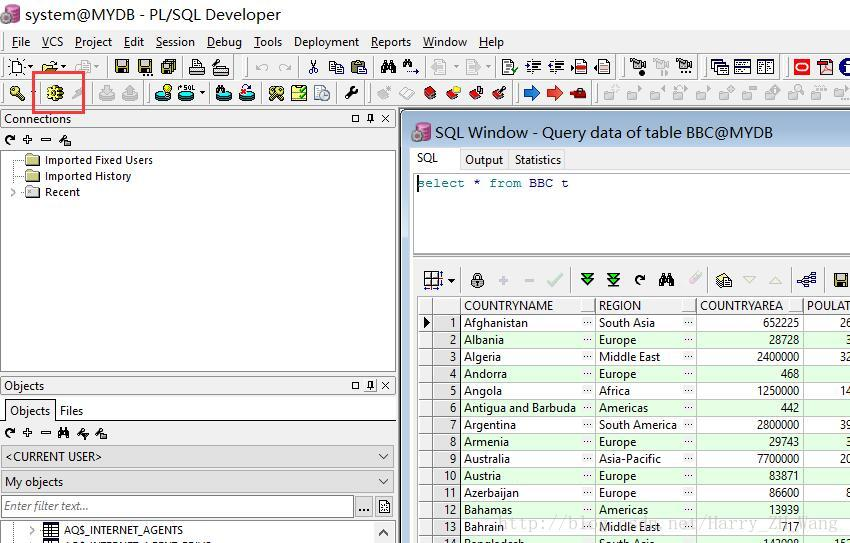
Task: Open the Session menu
Action: [175, 42]
